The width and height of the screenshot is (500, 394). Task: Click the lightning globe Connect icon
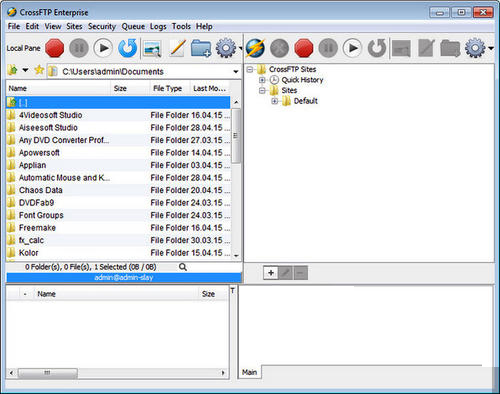point(255,48)
